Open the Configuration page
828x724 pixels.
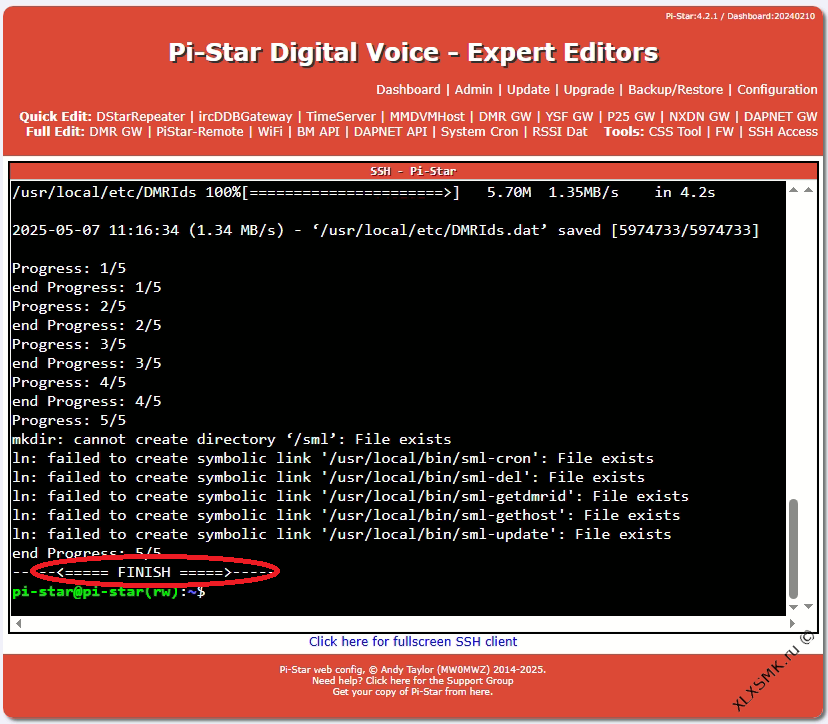[777, 90]
